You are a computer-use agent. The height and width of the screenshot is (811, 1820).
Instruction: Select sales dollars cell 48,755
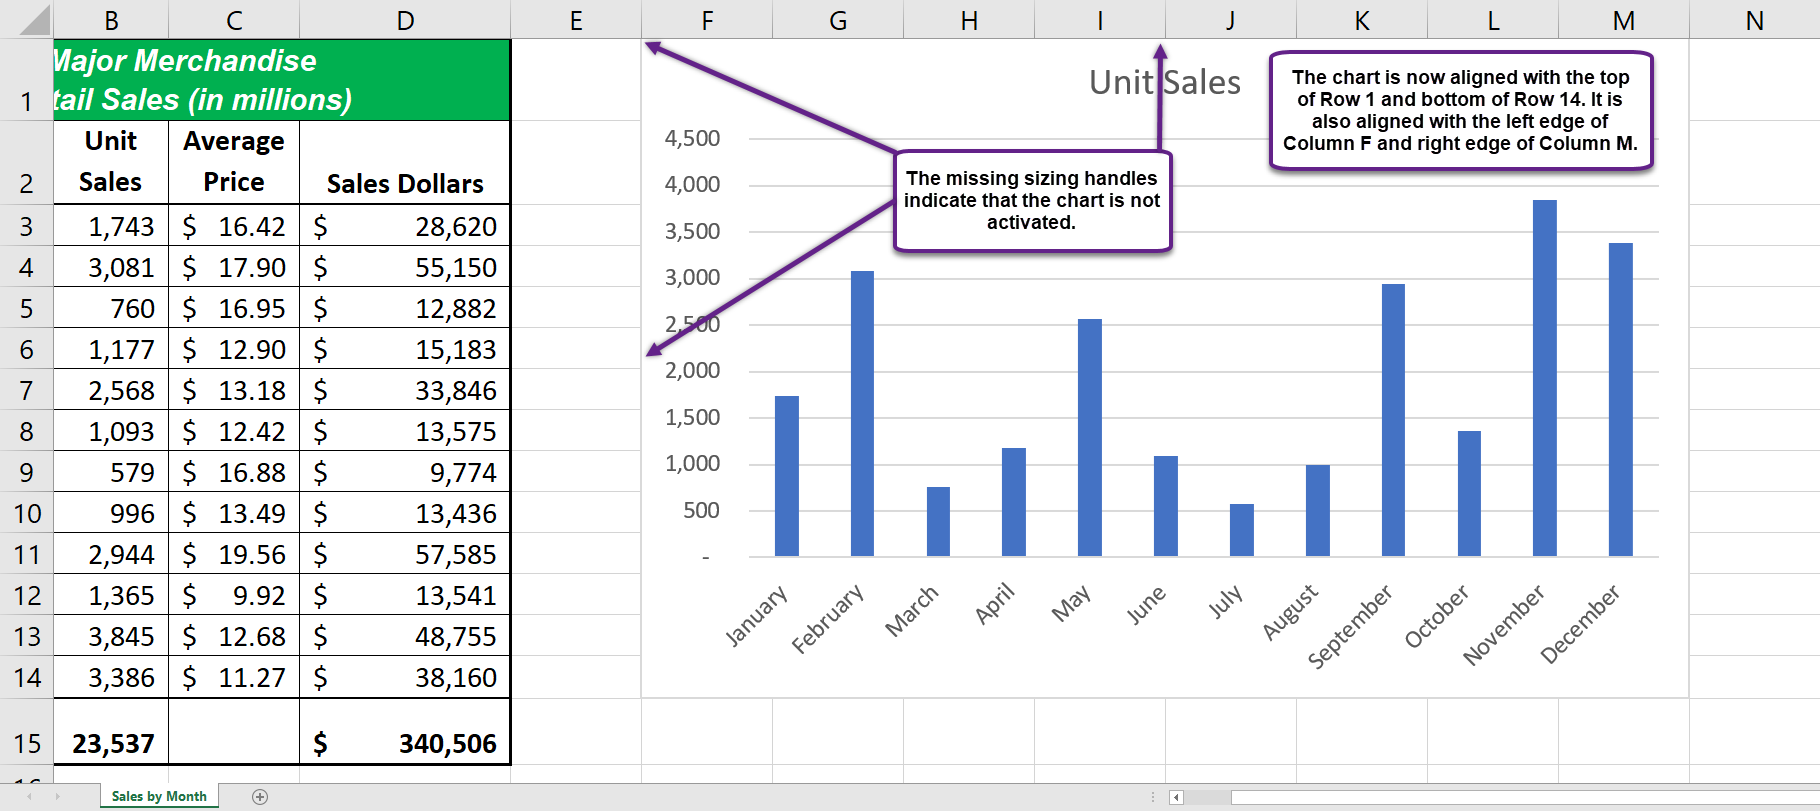point(405,636)
